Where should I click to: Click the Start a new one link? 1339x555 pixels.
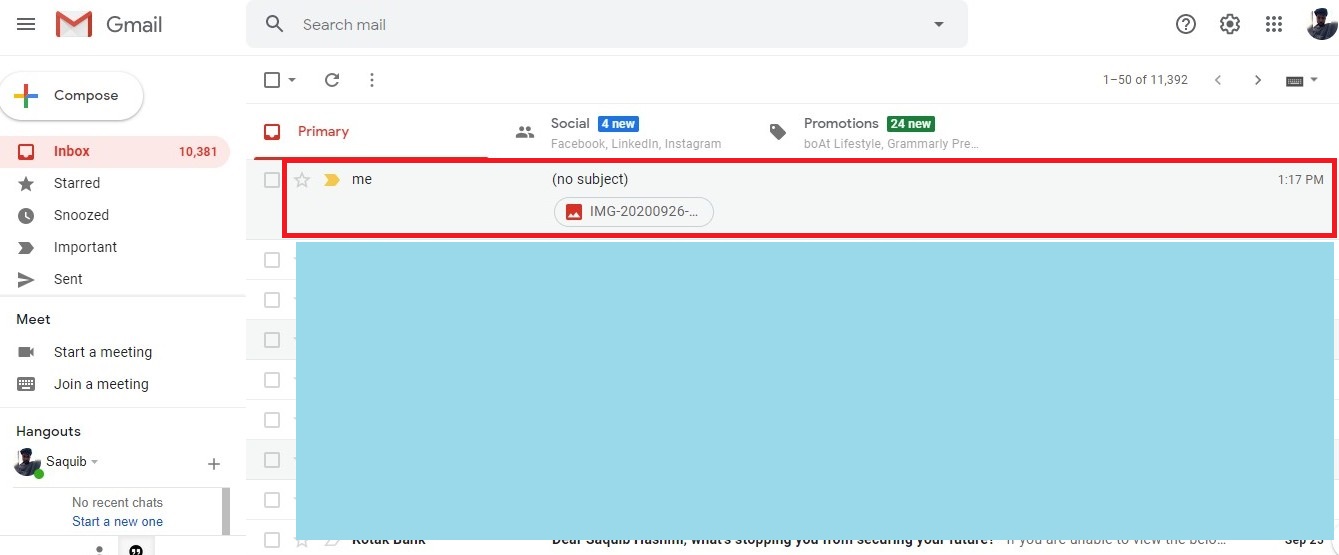pyautogui.click(x=117, y=521)
